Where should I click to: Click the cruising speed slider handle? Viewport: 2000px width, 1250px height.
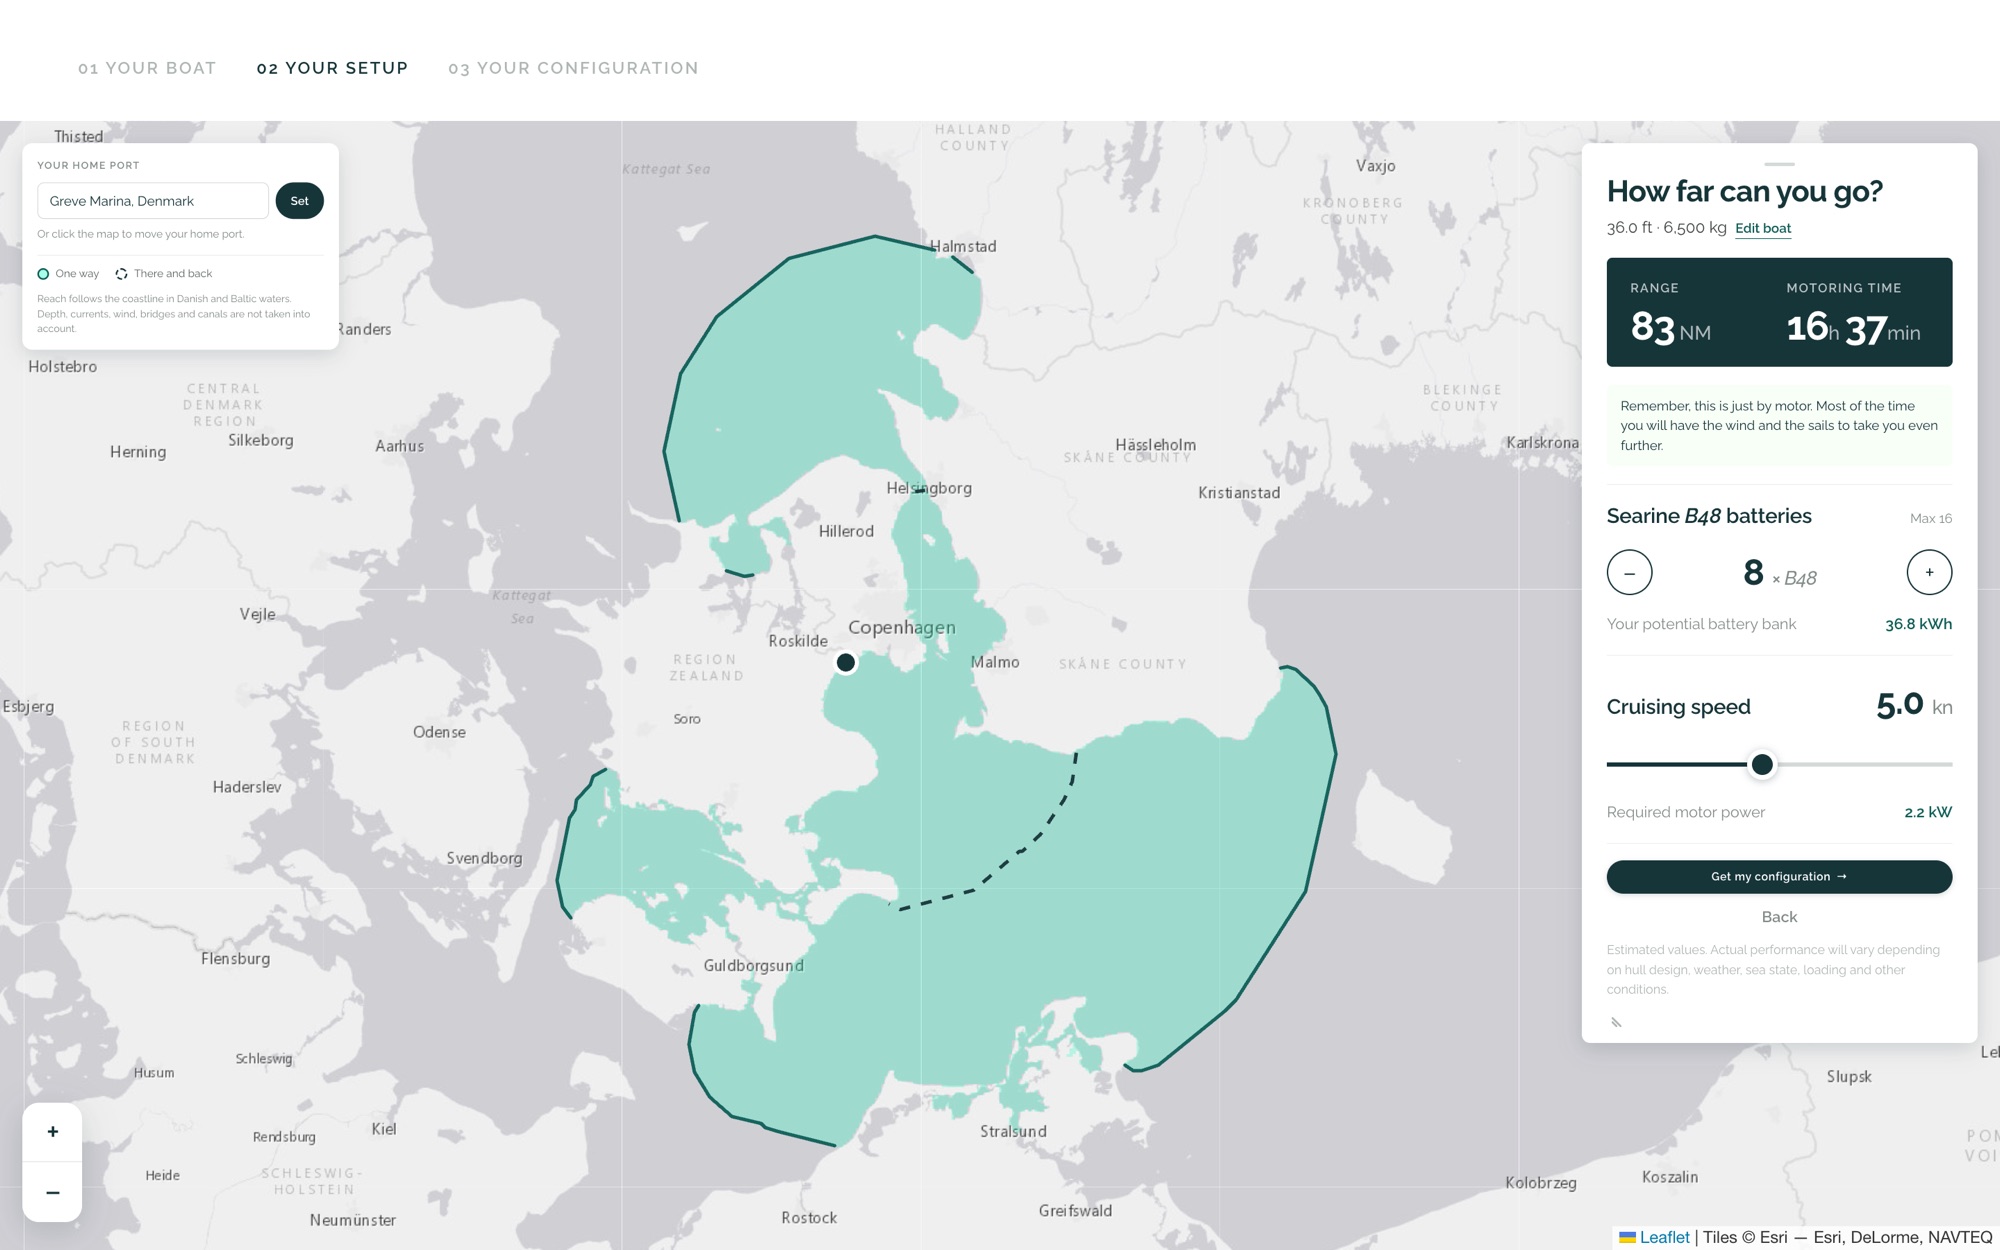click(x=1762, y=765)
